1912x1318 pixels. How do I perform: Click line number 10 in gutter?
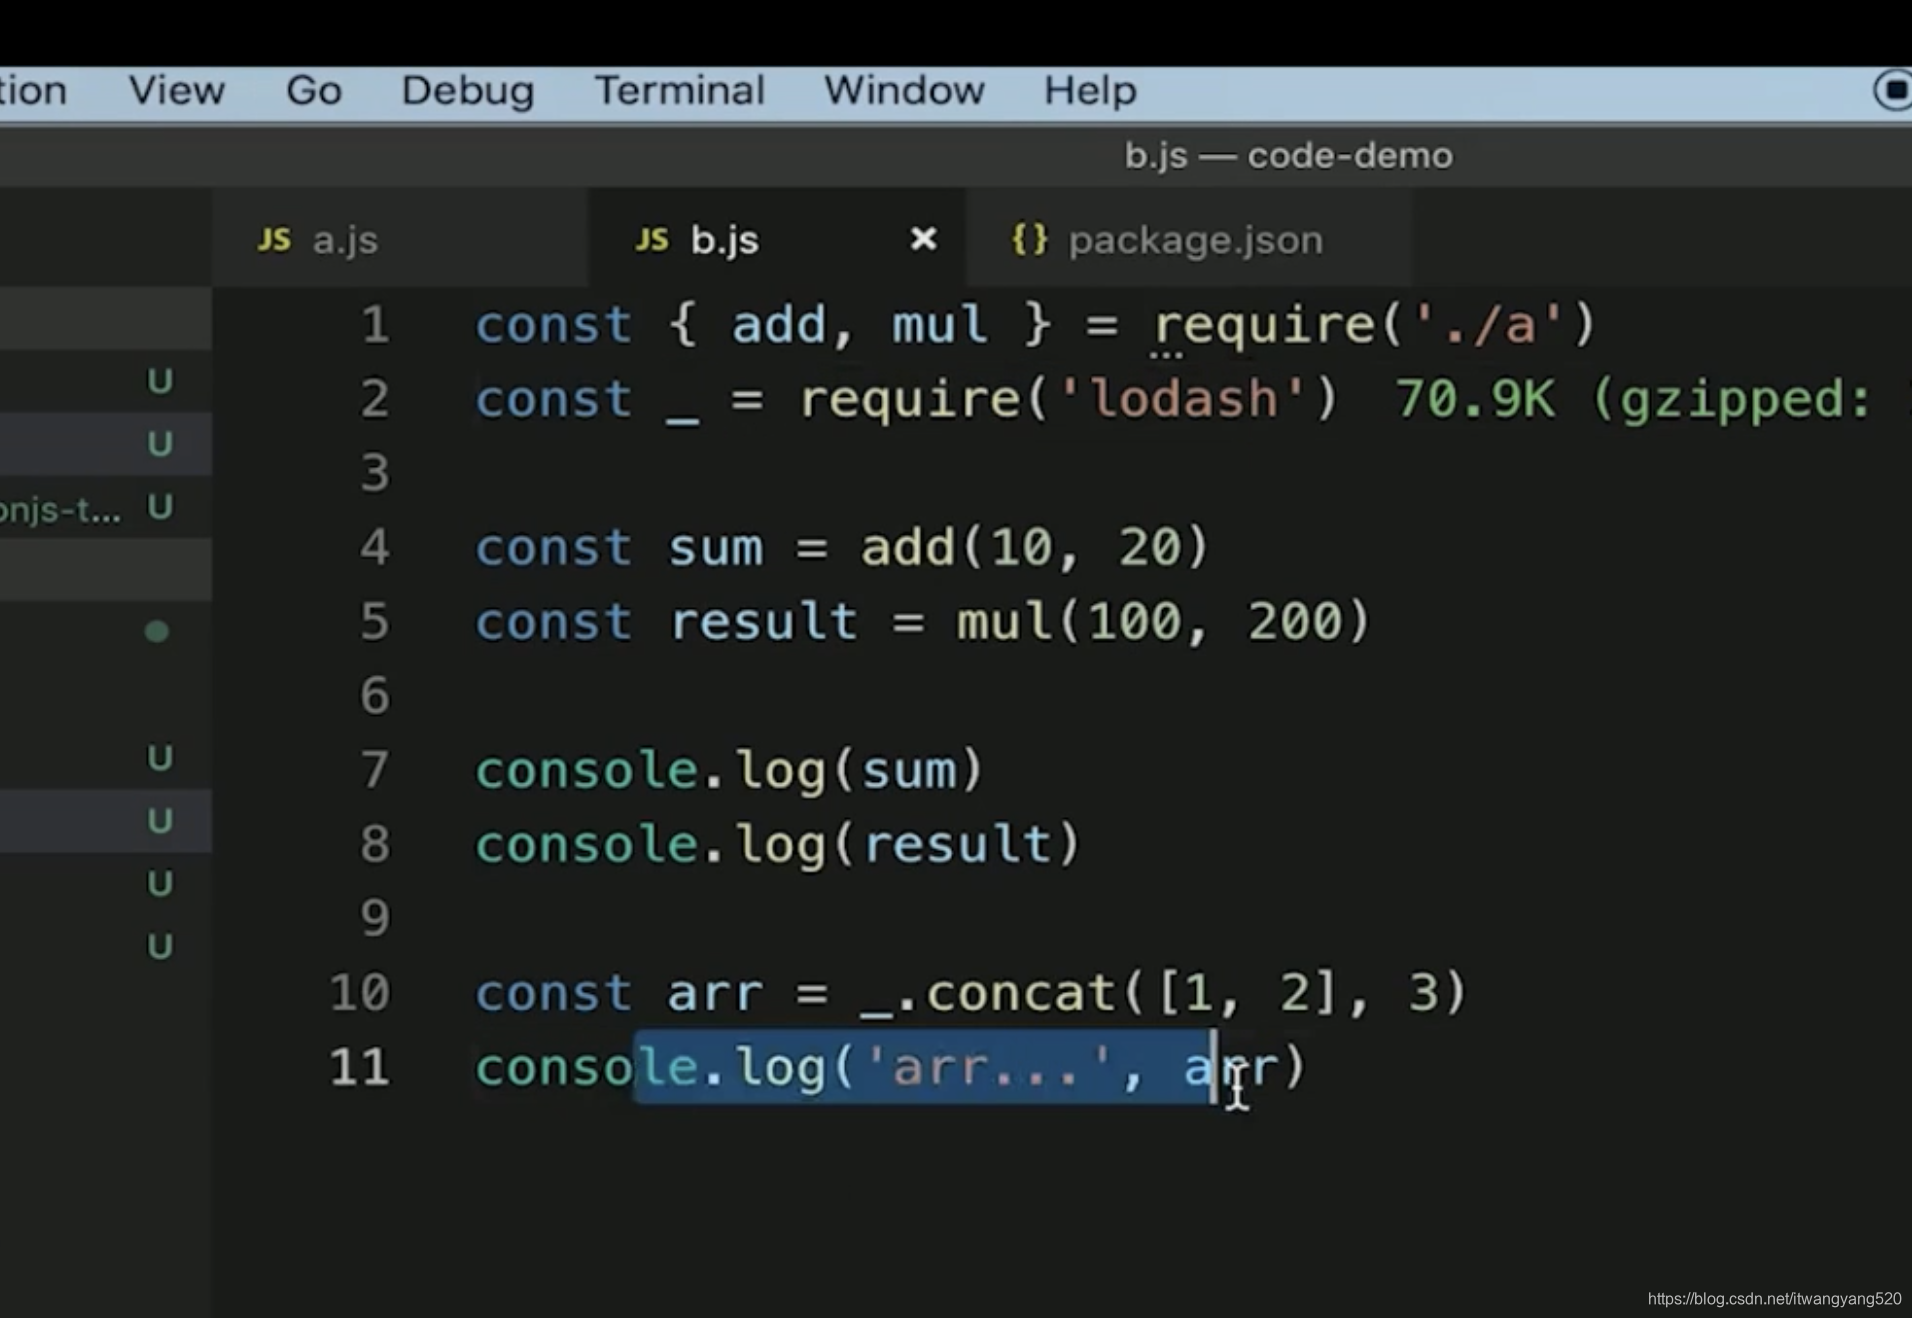coord(360,993)
